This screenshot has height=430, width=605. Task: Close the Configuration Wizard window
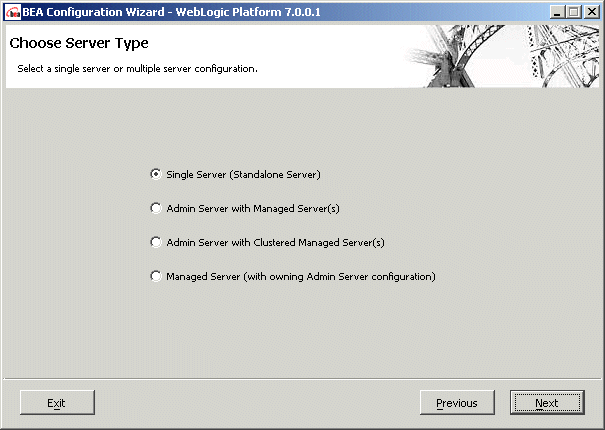point(591,12)
